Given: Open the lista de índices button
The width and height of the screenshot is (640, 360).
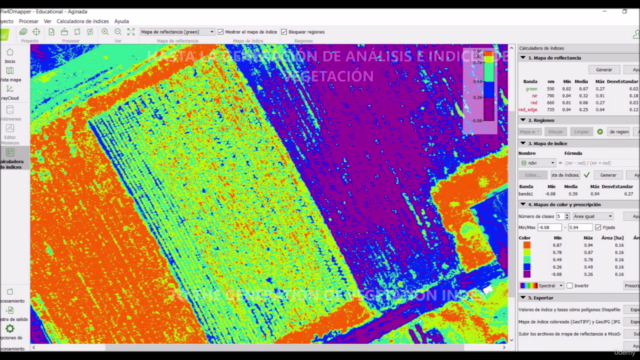Looking at the screenshot, I should [565, 175].
